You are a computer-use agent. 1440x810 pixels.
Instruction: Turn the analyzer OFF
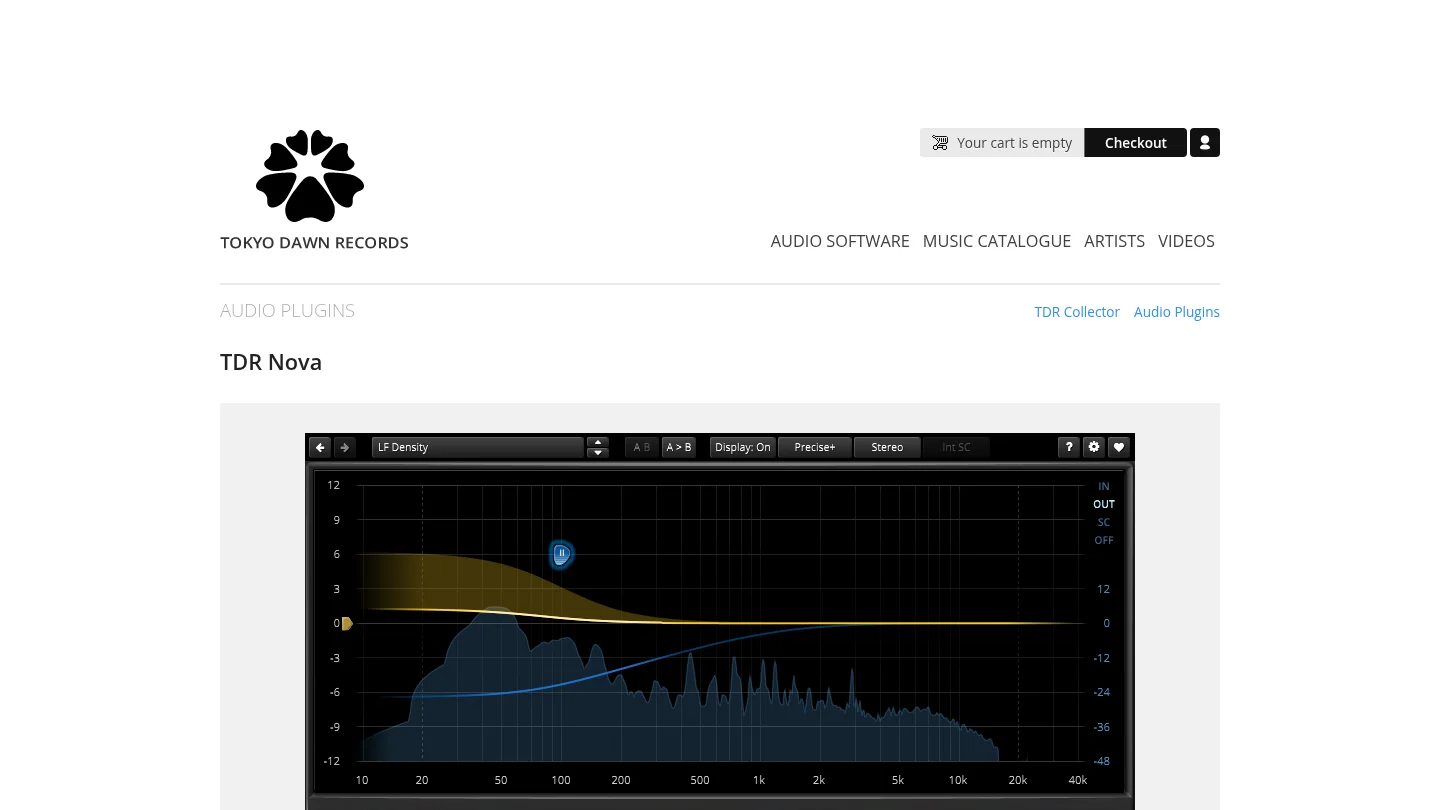[x=1104, y=540]
